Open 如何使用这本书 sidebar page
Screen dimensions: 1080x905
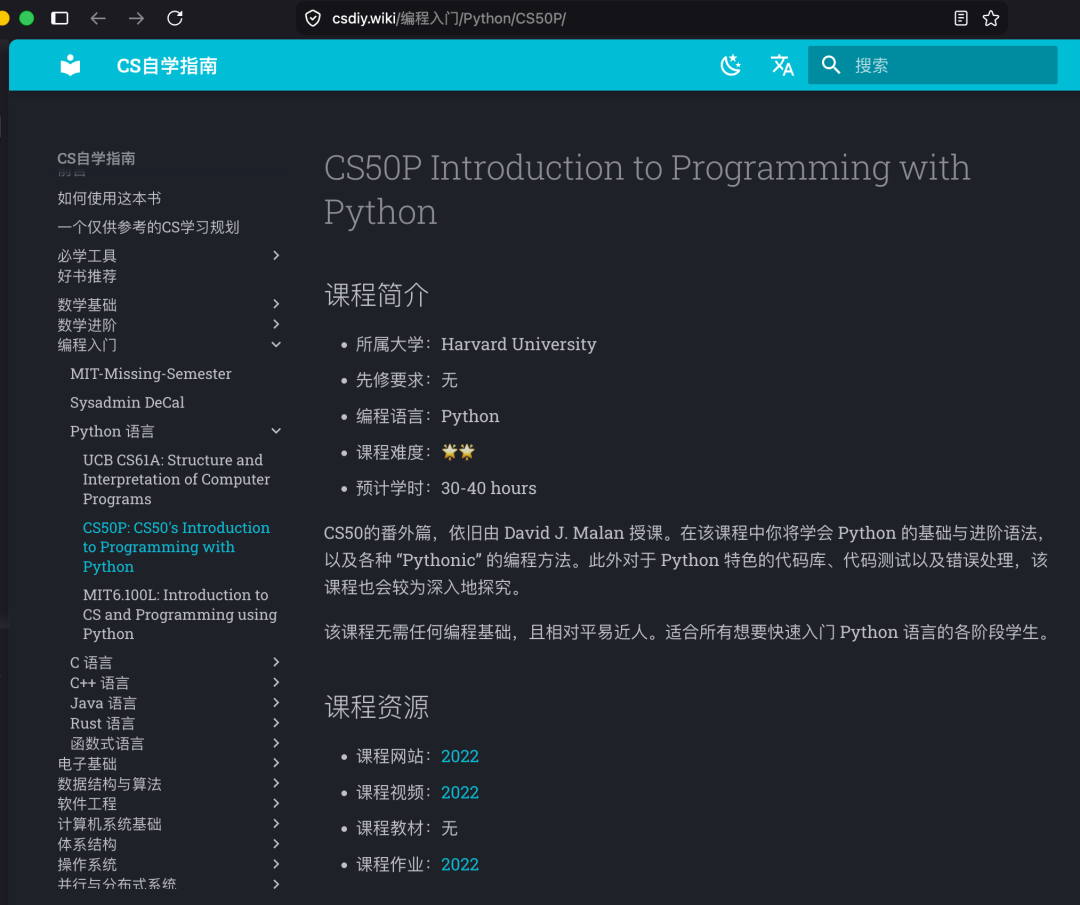click(x=109, y=198)
